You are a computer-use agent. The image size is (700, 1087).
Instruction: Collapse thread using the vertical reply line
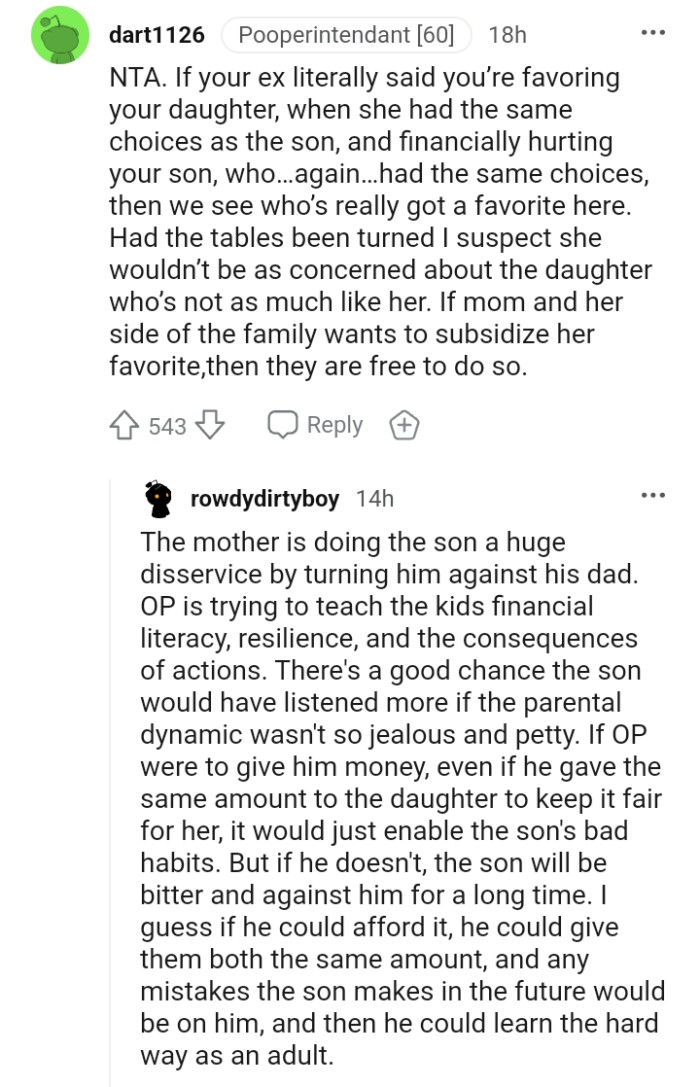pyautogui.click(x=110, y=780)
